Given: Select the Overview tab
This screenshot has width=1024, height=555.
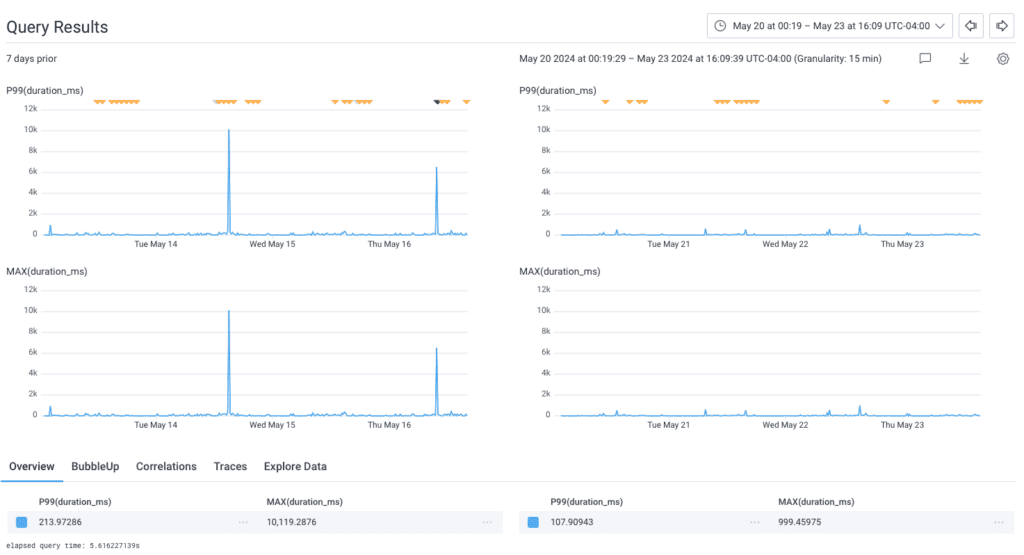Looking at the screenshot, I should 31,467.
